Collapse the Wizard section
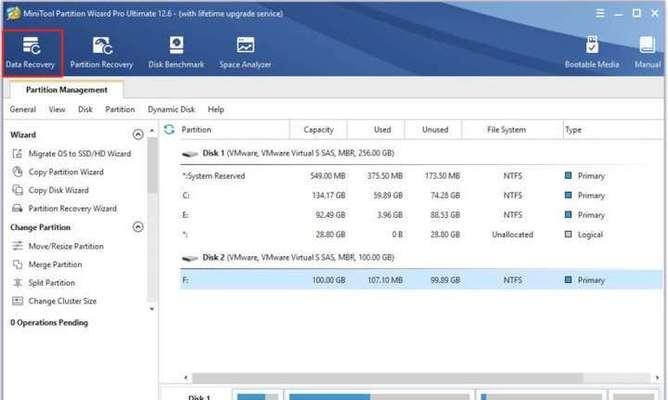 [138, 135]
